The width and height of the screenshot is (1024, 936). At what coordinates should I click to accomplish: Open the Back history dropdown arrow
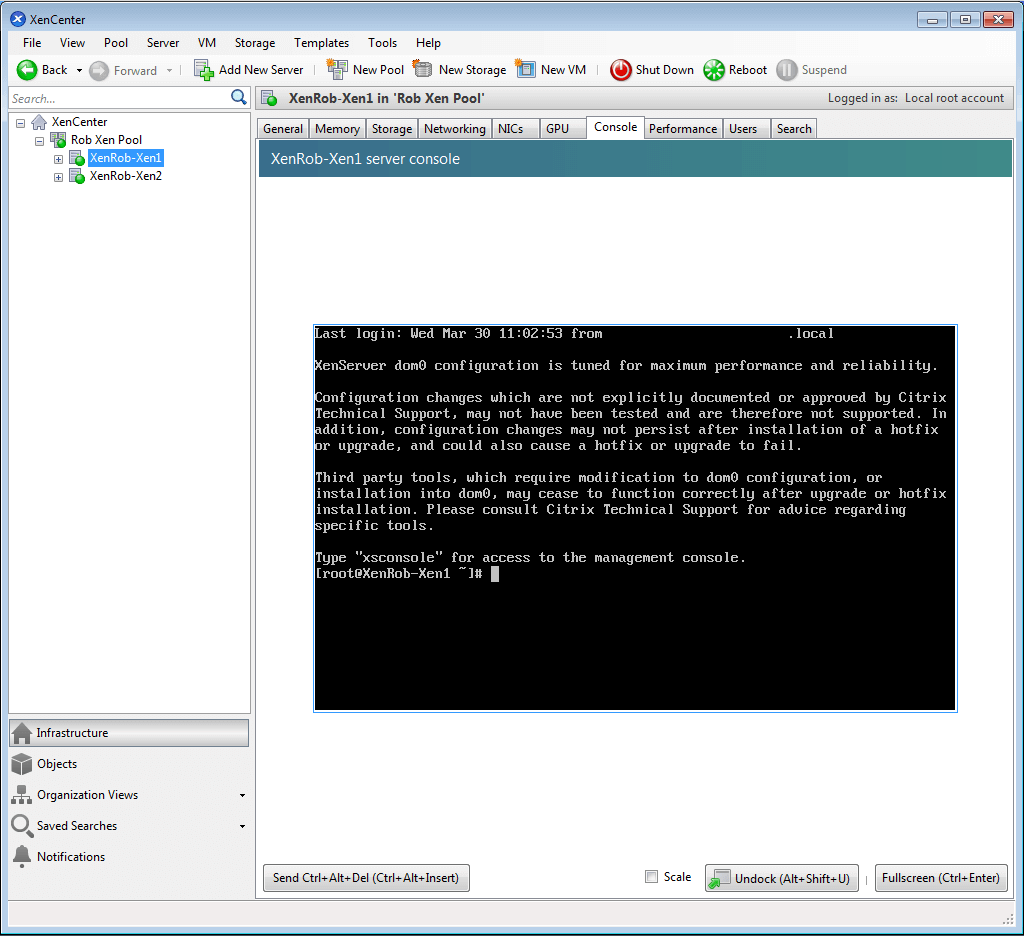pyautogui.click(x=79, y=71)
